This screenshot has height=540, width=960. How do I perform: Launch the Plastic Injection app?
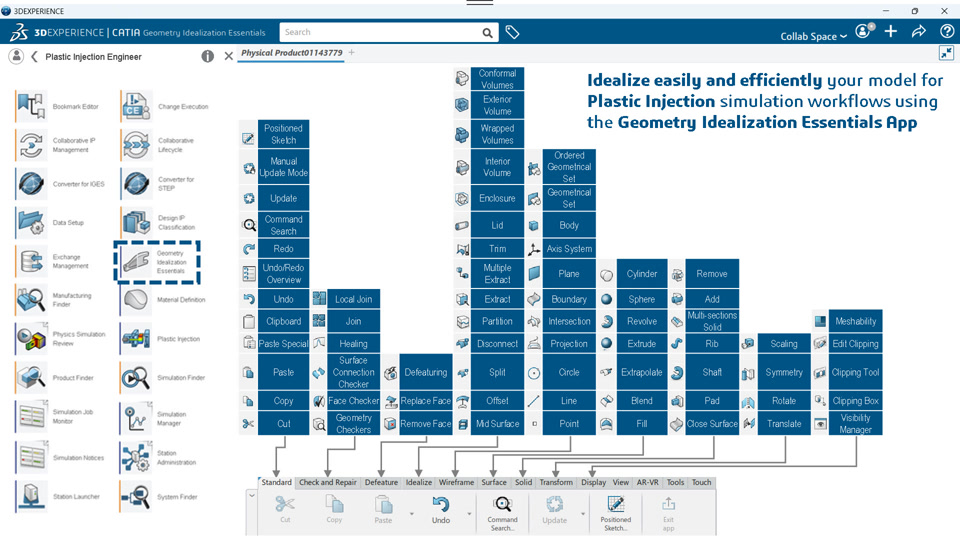pyautogui.click(x=136, y=339)
